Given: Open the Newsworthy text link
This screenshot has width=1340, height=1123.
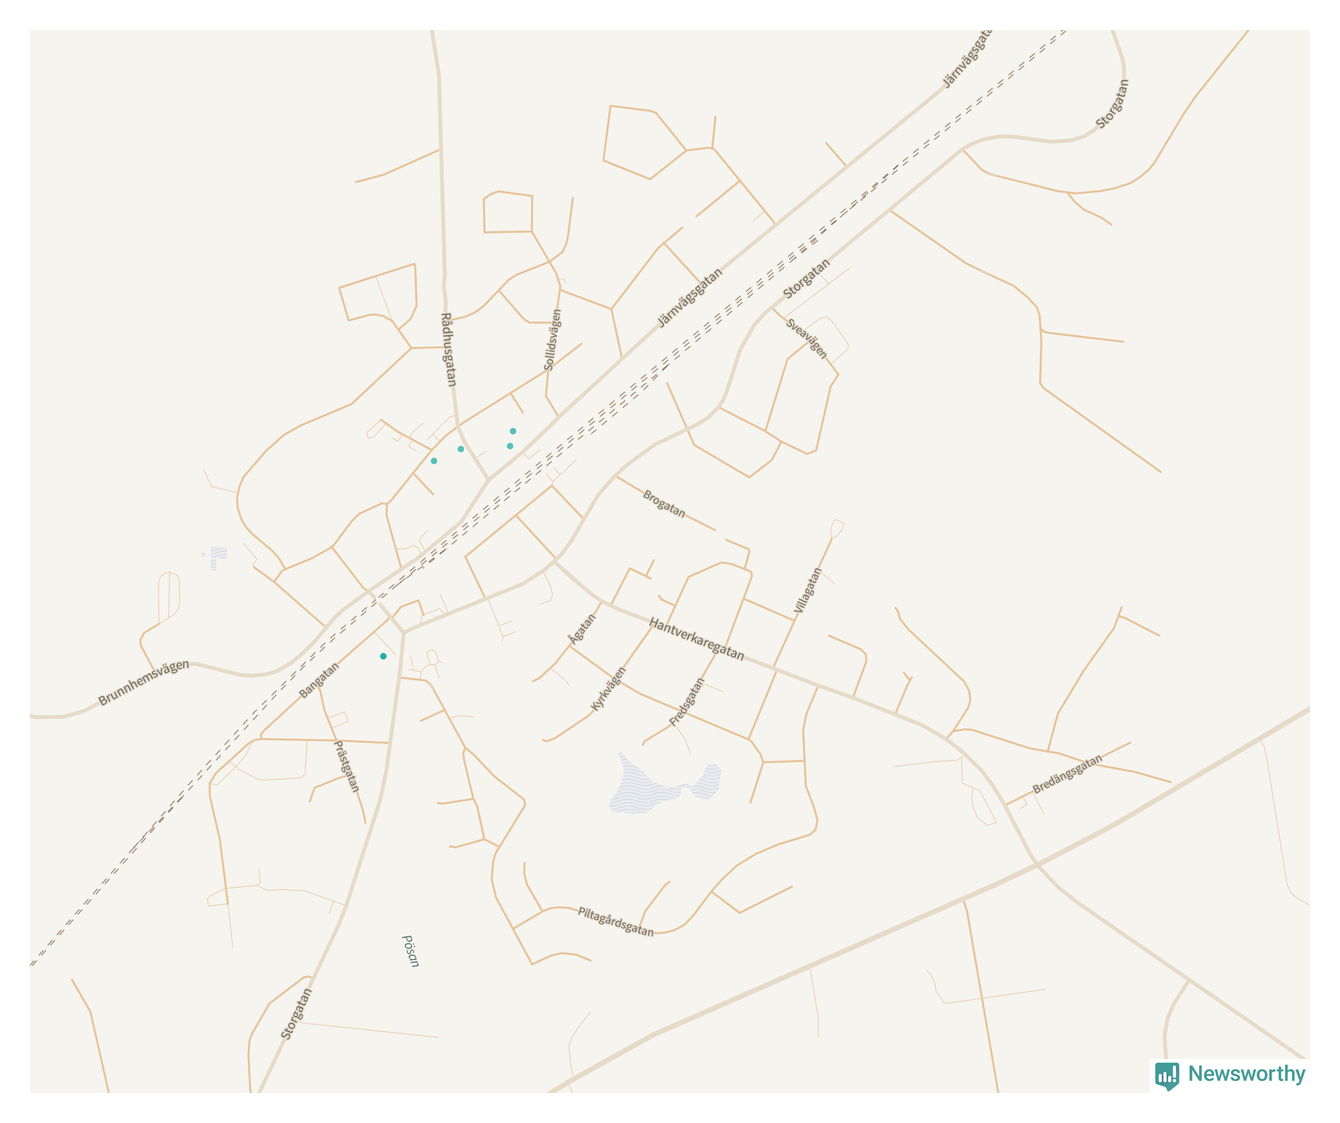Looking at the screenshot, I should [1246, 1074].
